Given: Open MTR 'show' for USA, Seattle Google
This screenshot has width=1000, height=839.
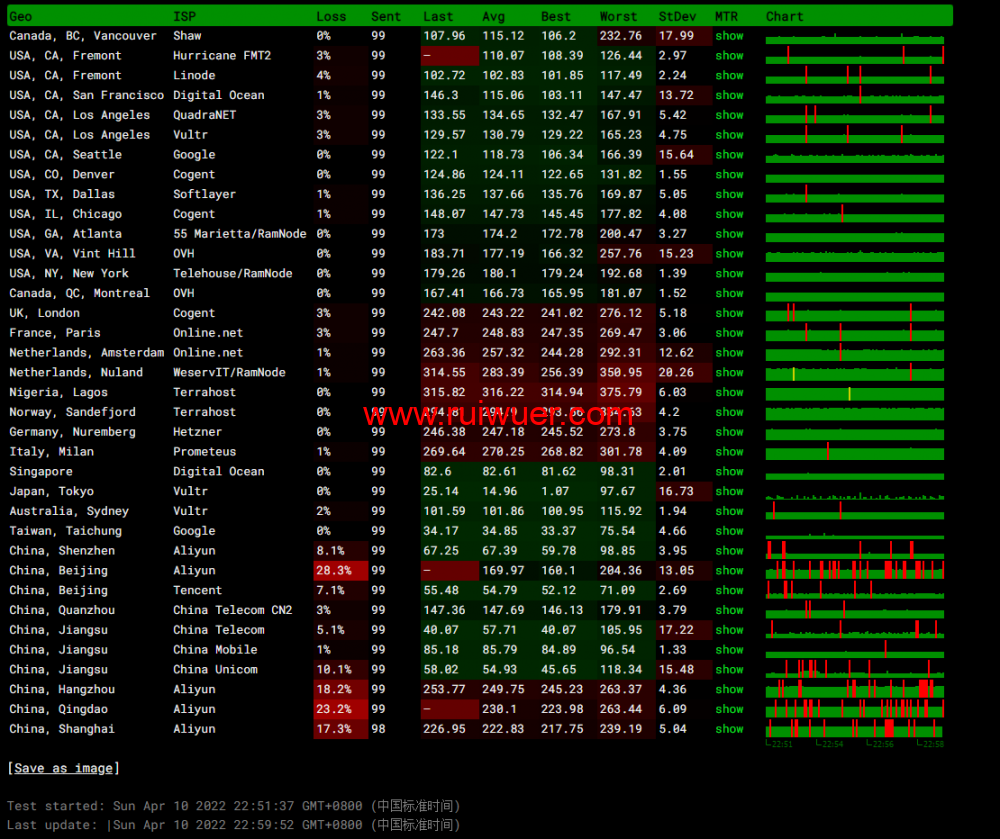Looking at the screenshot, I should (x=729, y=155).
